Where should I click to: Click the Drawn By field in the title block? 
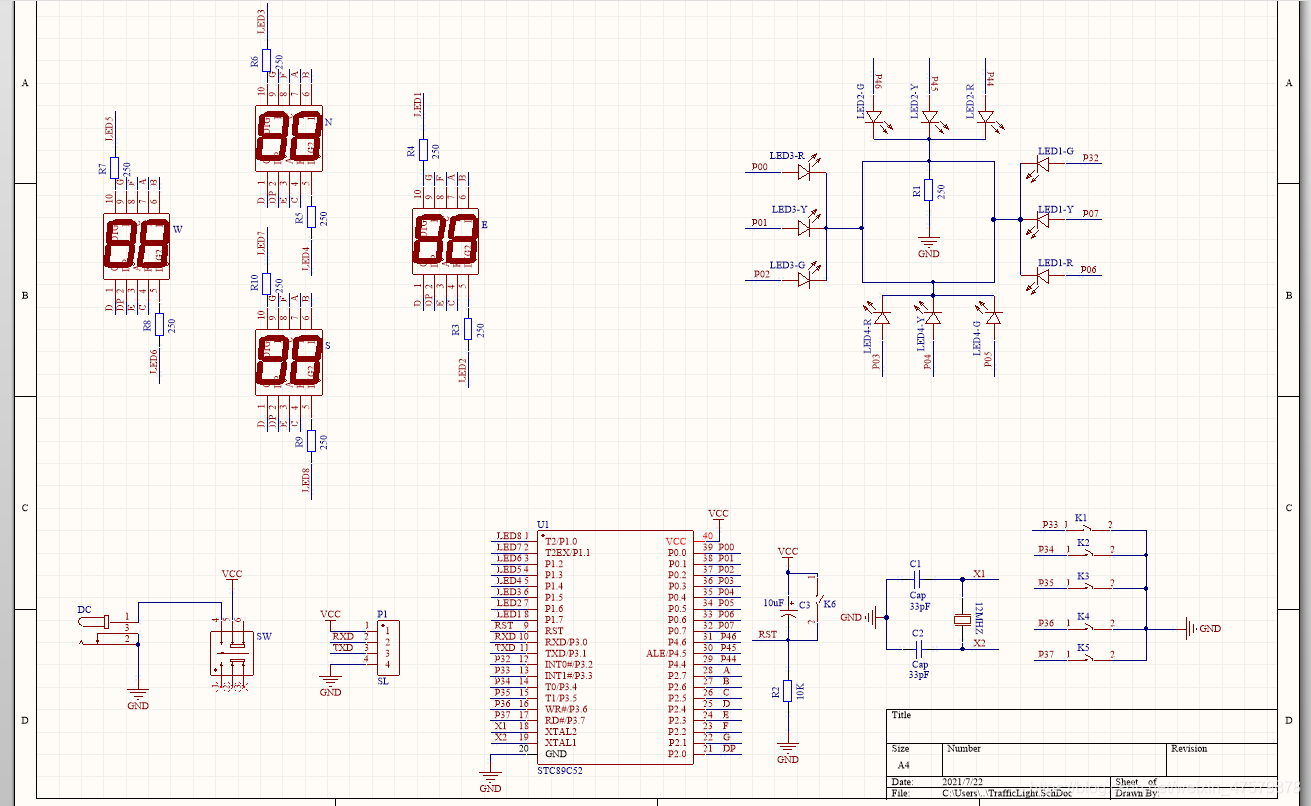click(1195, 794)
